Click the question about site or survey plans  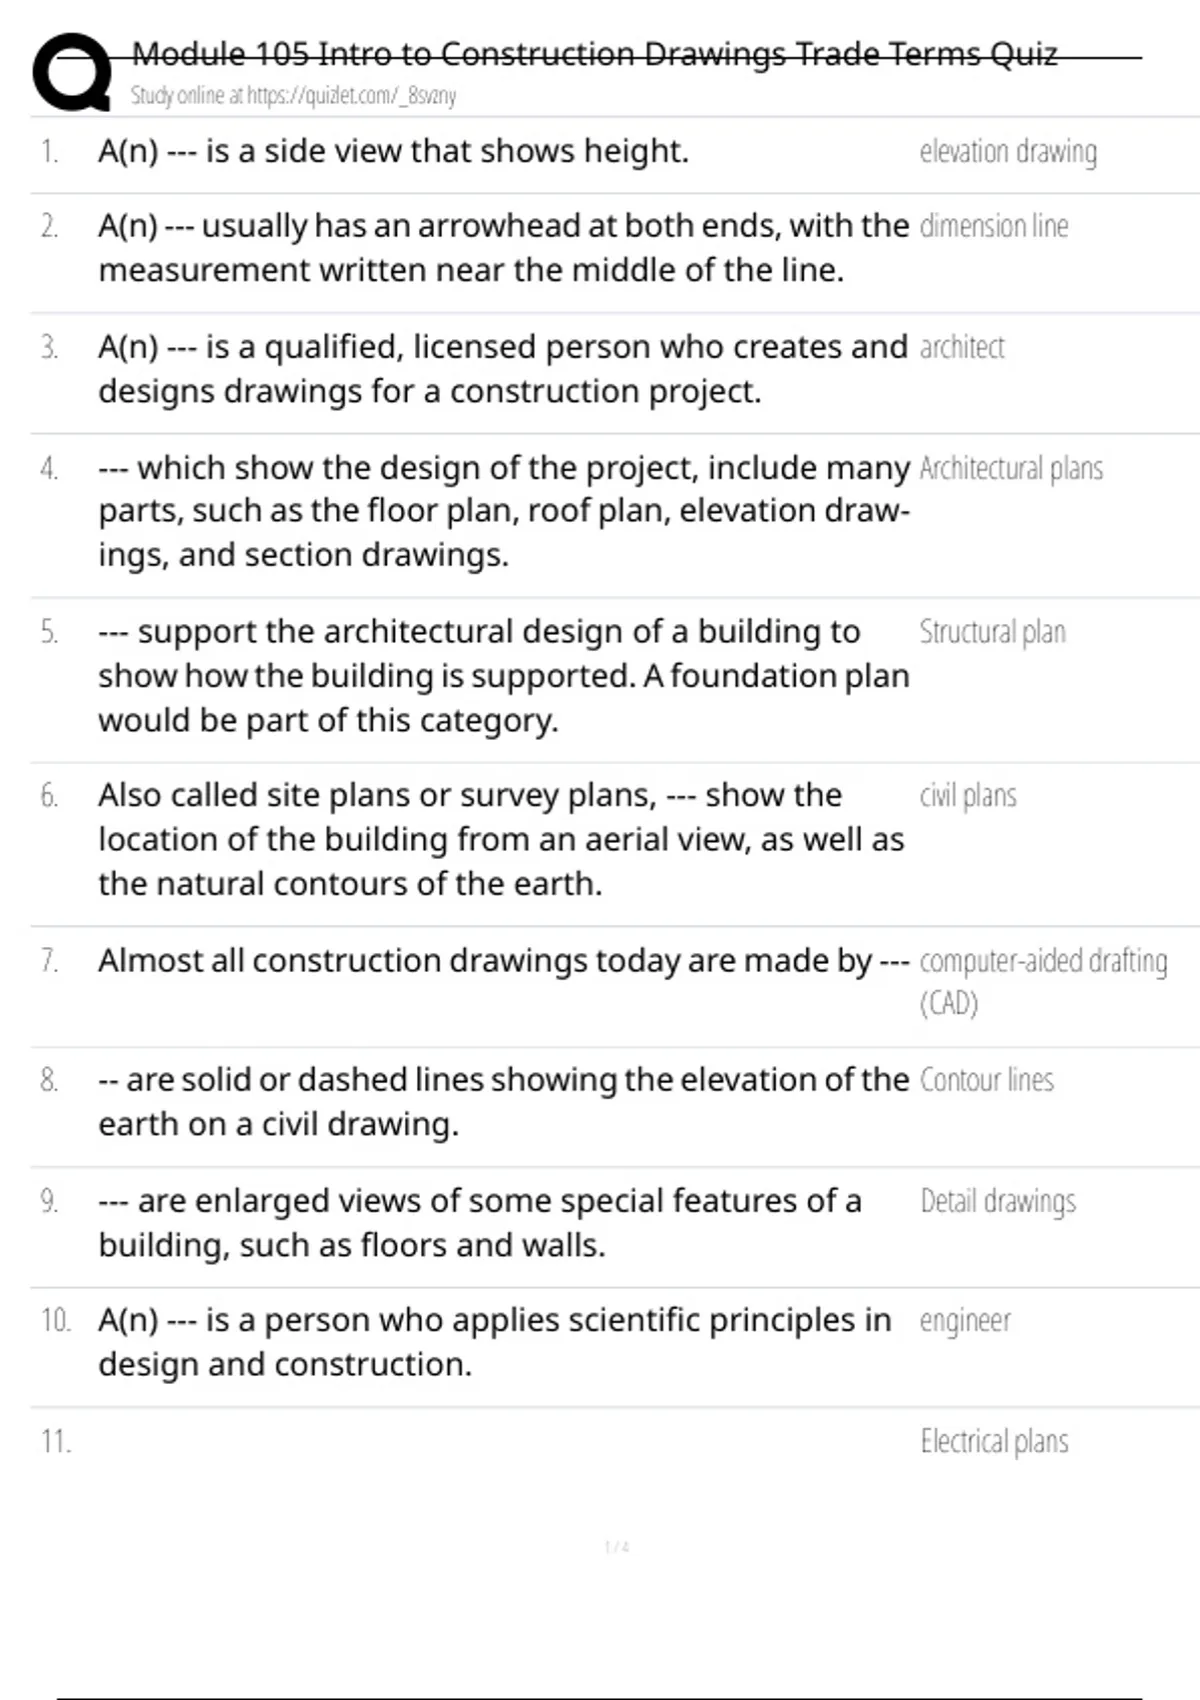tap(500, 839)
